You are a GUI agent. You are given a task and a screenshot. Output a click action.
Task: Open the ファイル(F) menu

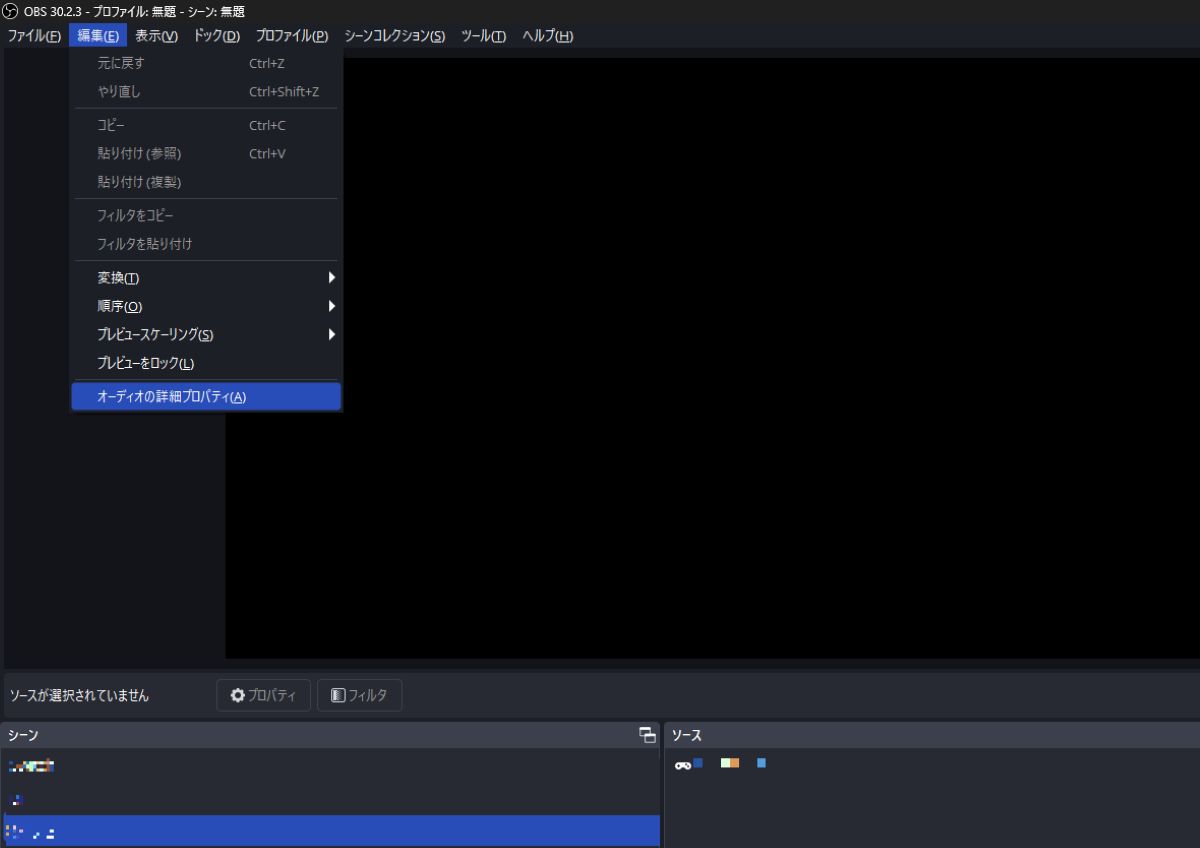coord(34,36)
